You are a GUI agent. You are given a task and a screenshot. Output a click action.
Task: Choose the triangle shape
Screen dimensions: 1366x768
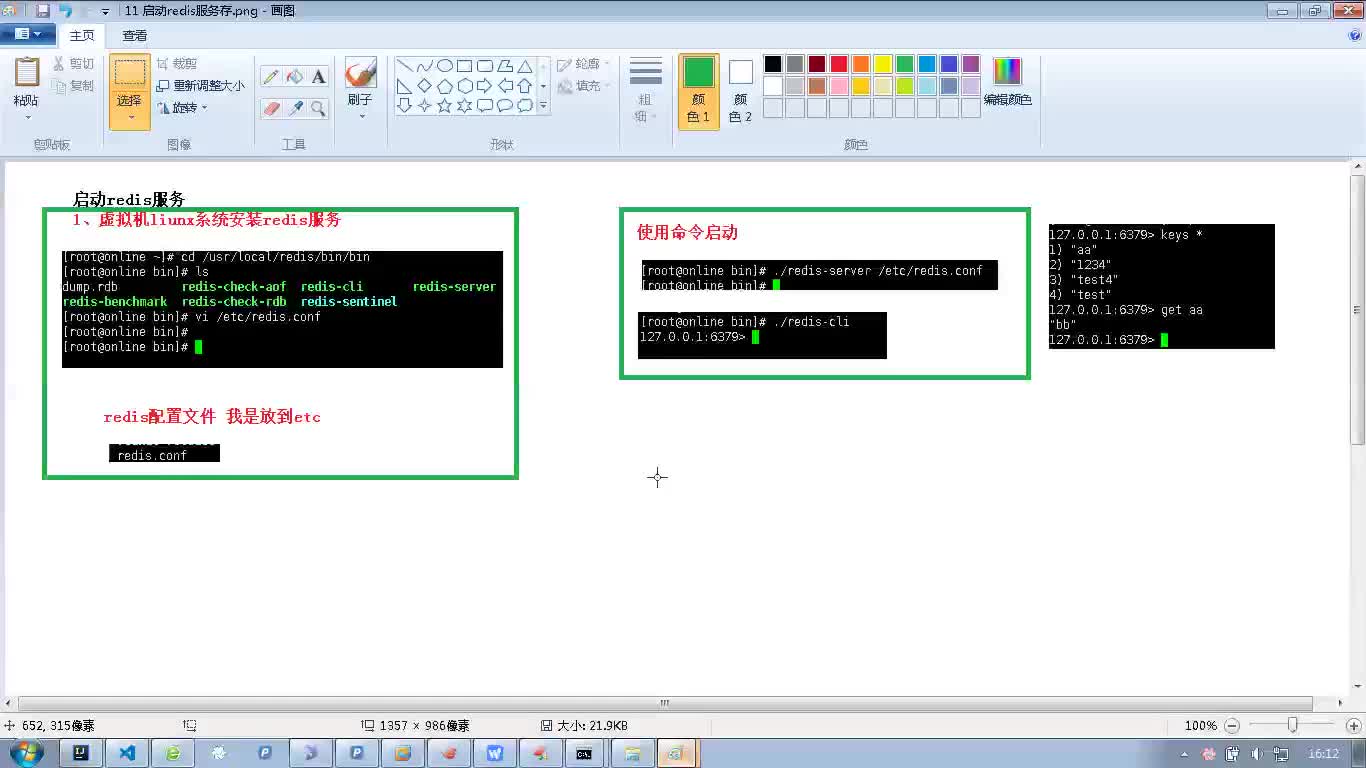[525, 66]
